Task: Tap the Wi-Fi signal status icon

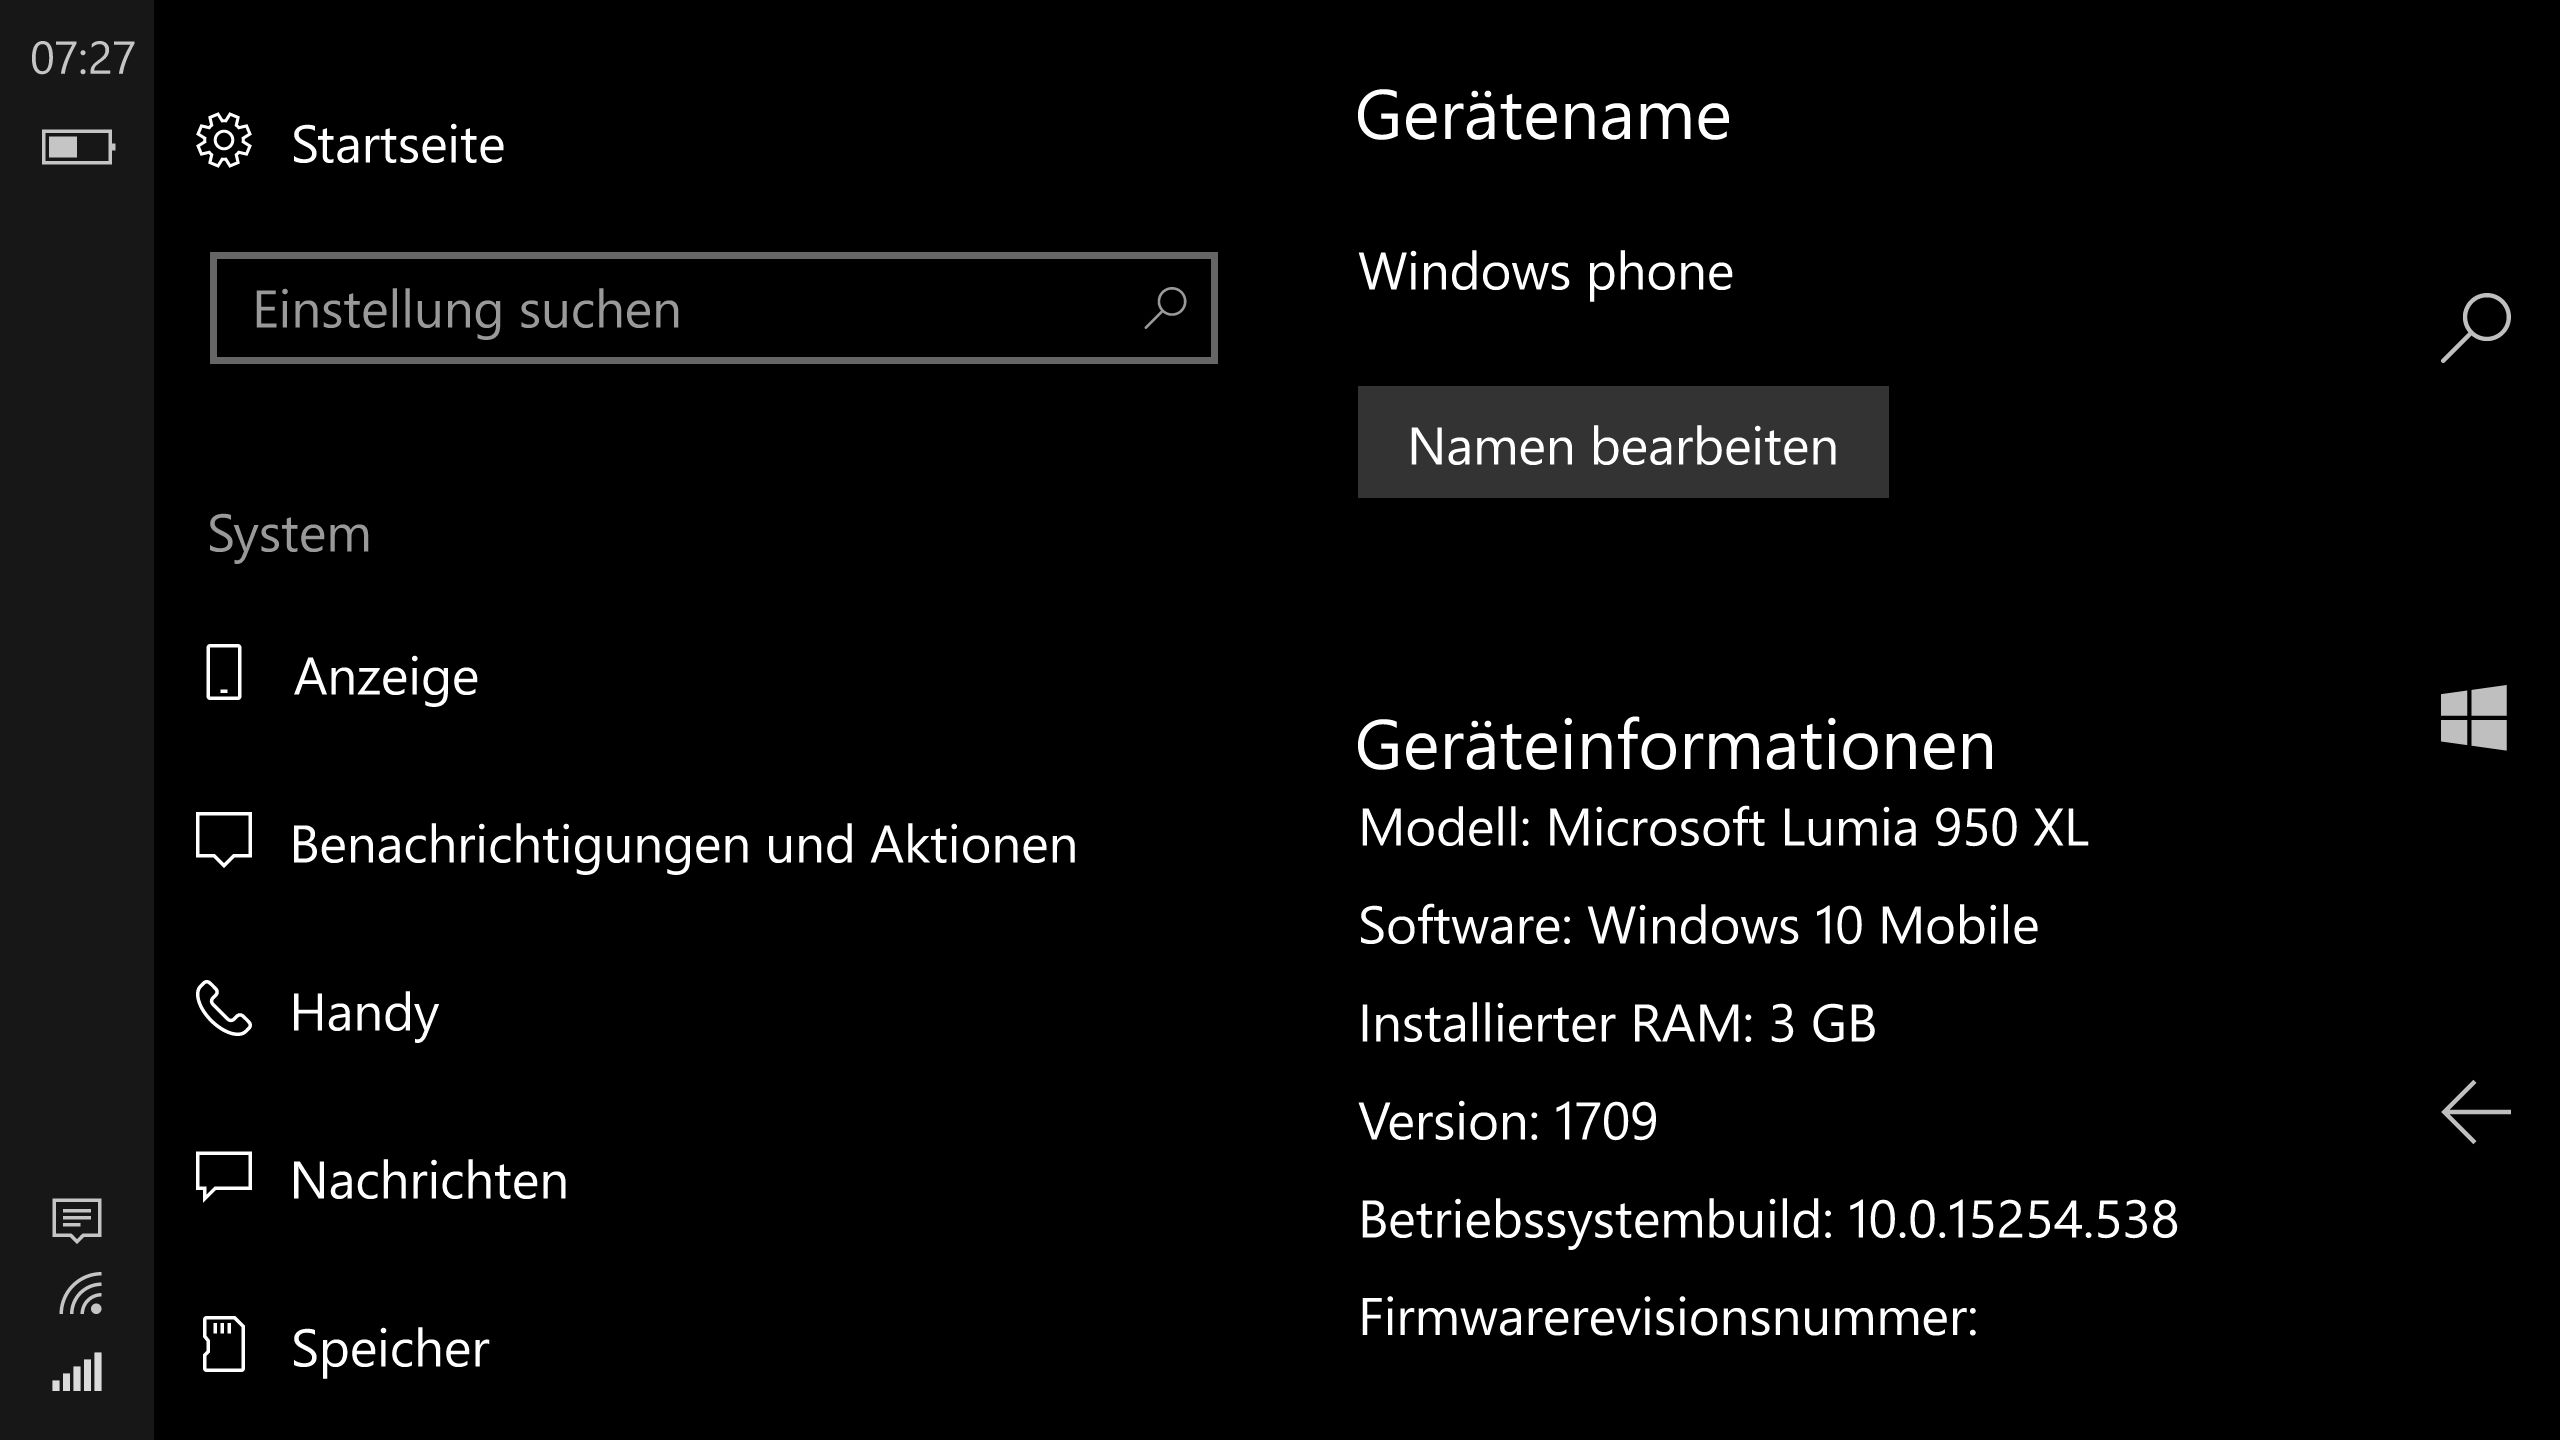Action: (x=81, y=1294)
